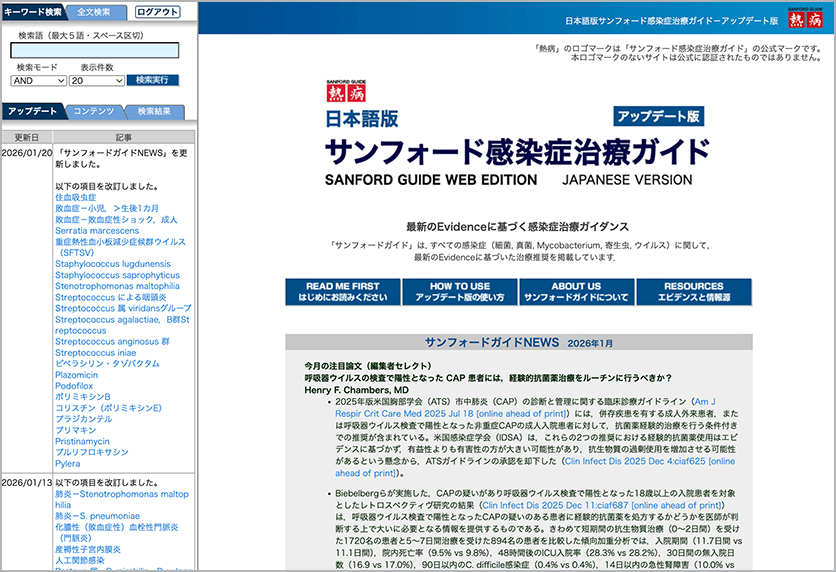Open the 人工関節感染 link
The height and width of the screenshot is (572, 836).
click(80, 560)
